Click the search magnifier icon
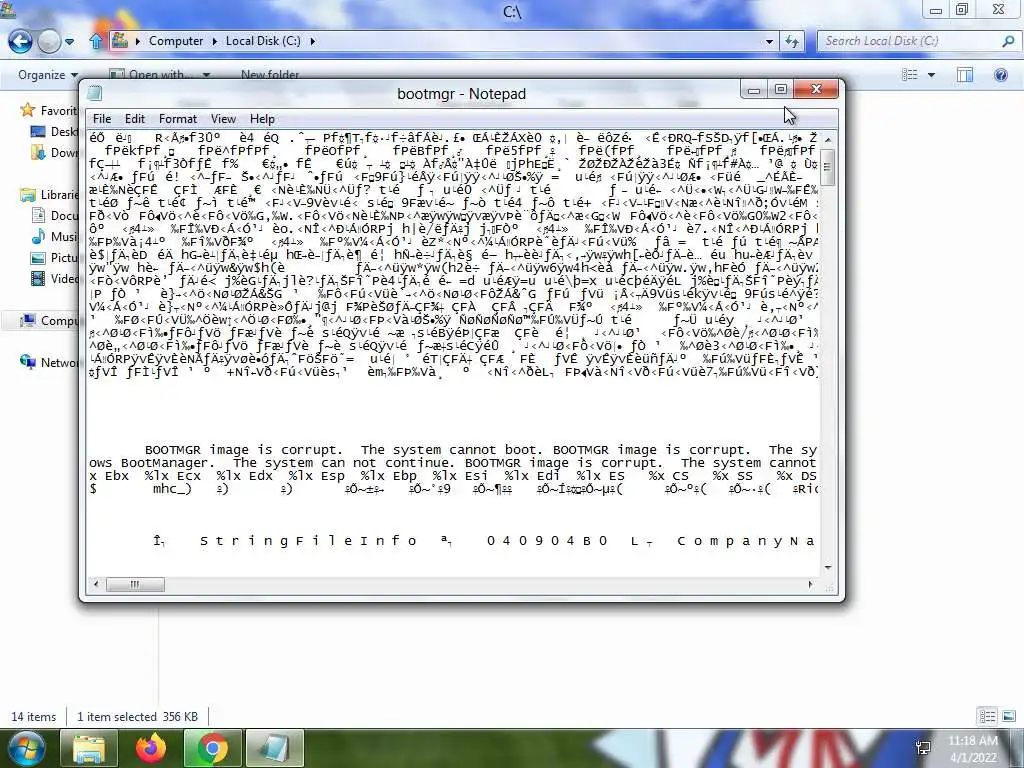The image size is (1024, 768). [x=1008, y=41]
